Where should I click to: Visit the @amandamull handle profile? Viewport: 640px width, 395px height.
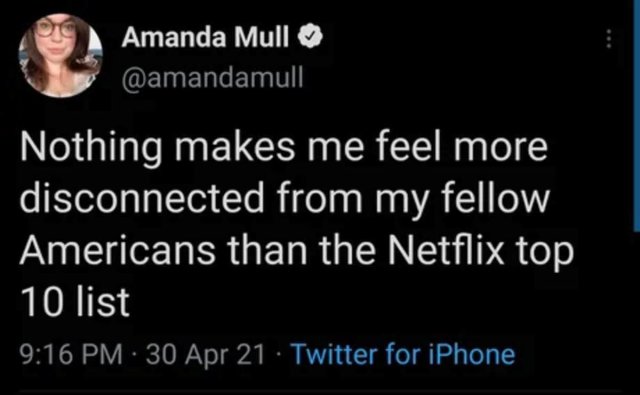pyautogui.click(x=212, y=77)
